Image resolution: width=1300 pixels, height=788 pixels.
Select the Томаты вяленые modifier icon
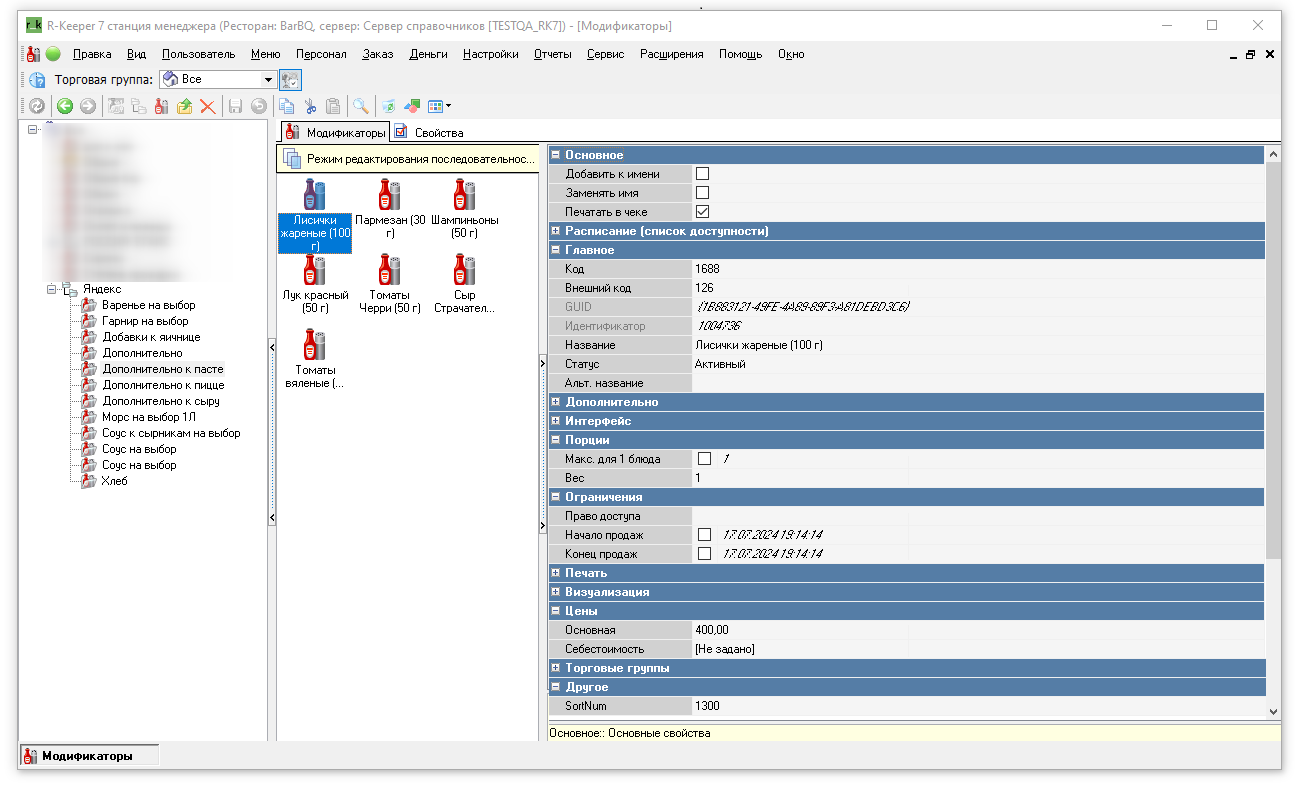click(315, 345)
